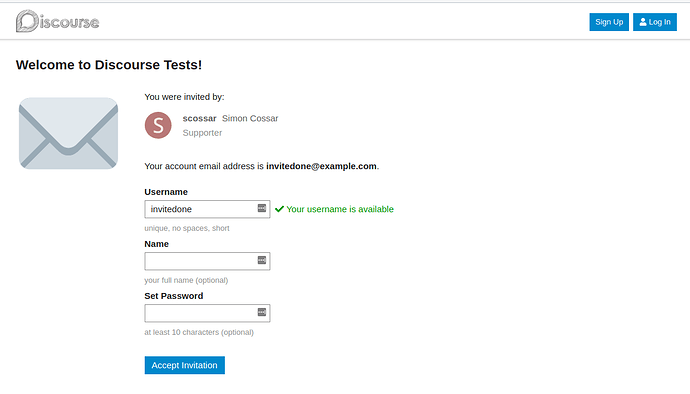Click the 'Supporter' title text
Viewport: 690px width, 394px height.
pyautogui.click(x=202, y=133)
